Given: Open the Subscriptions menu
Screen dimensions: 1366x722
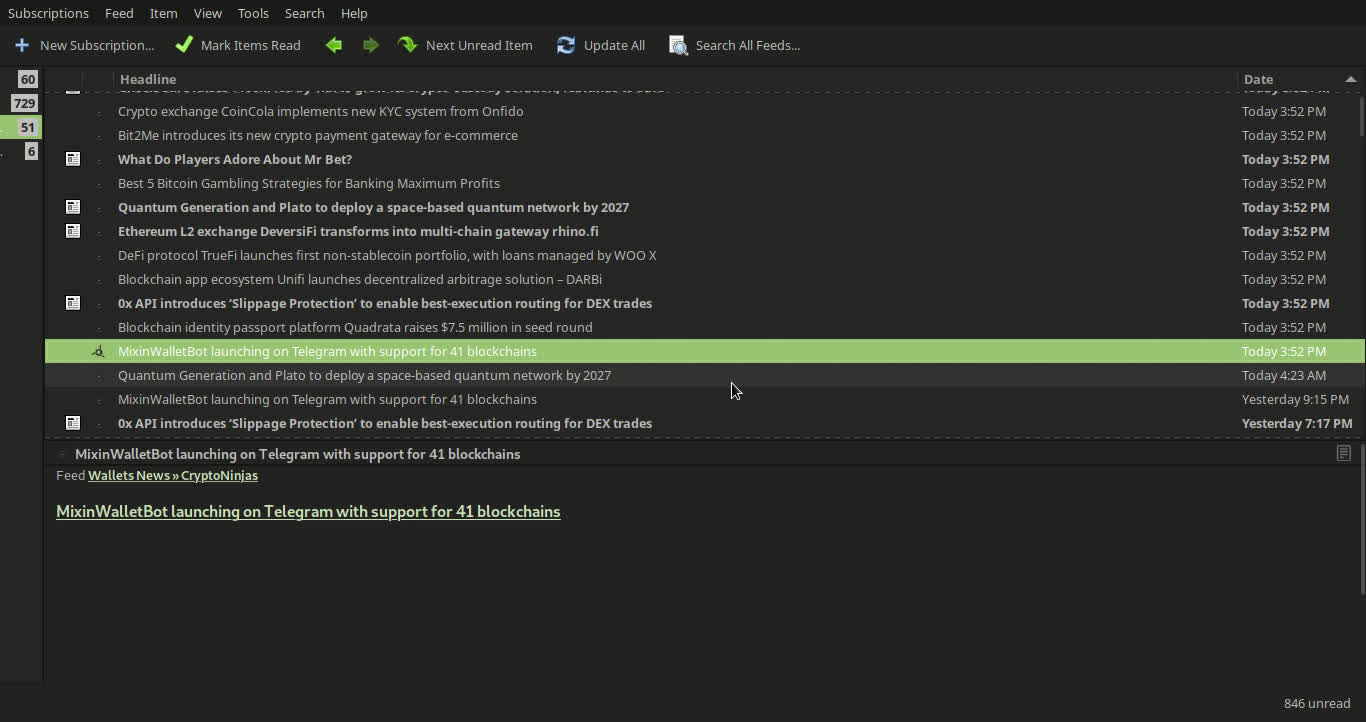Looking at the screenshot, I should point(48,13).
